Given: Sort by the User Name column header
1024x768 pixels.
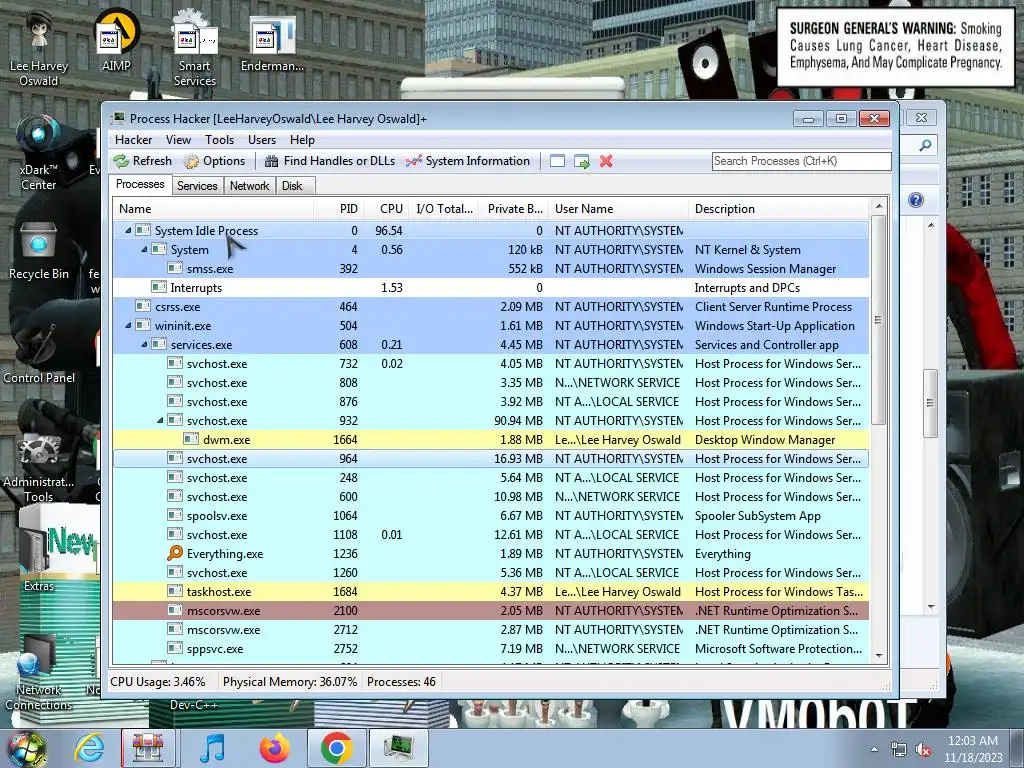Looking at the screenshot, I should pos(618,209).
